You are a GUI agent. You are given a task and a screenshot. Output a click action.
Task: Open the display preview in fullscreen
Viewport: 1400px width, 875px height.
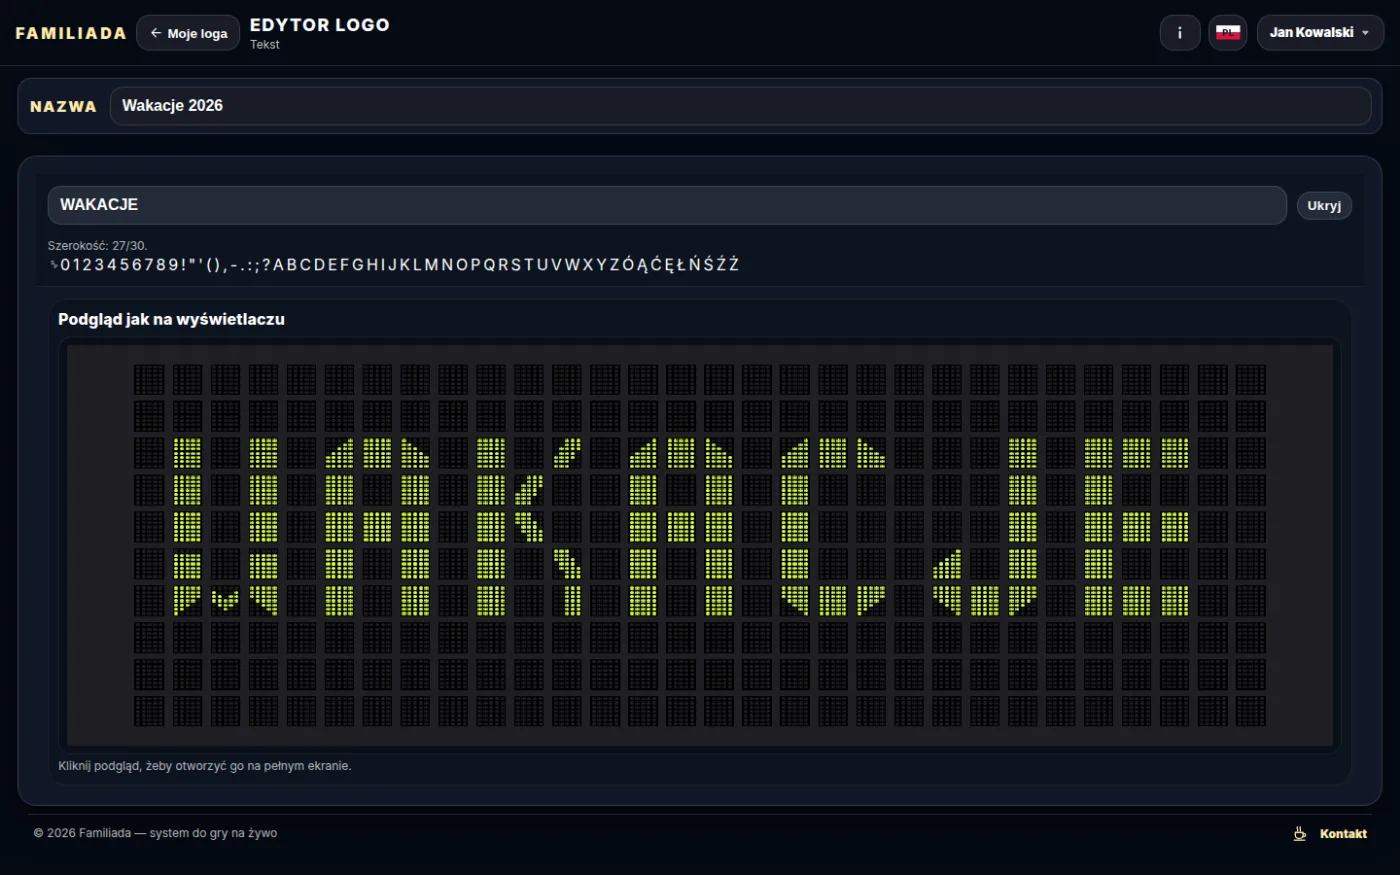click(x=700, y=546)
